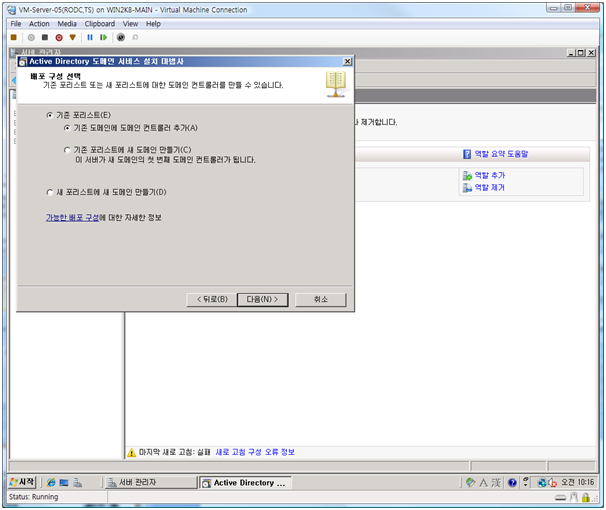Open the File menu
606x510 pixels.
click(x=16, y=24)
